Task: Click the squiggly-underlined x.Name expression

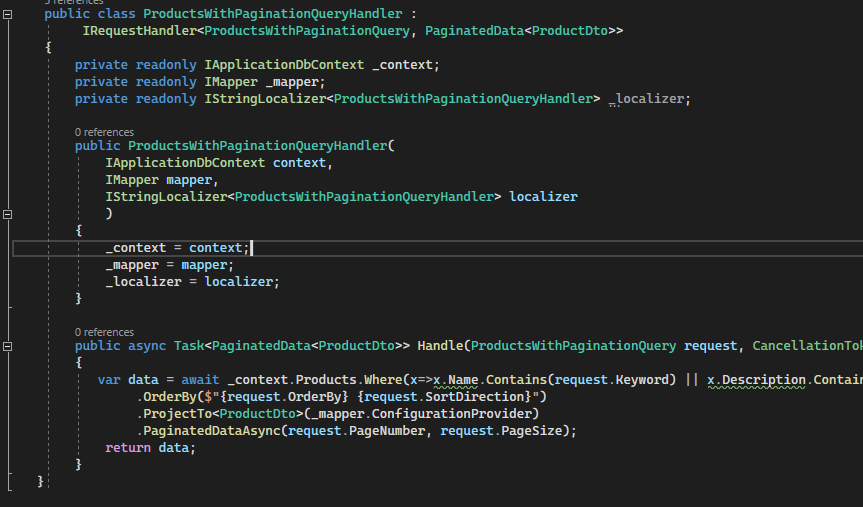Action: click(456, 380)
